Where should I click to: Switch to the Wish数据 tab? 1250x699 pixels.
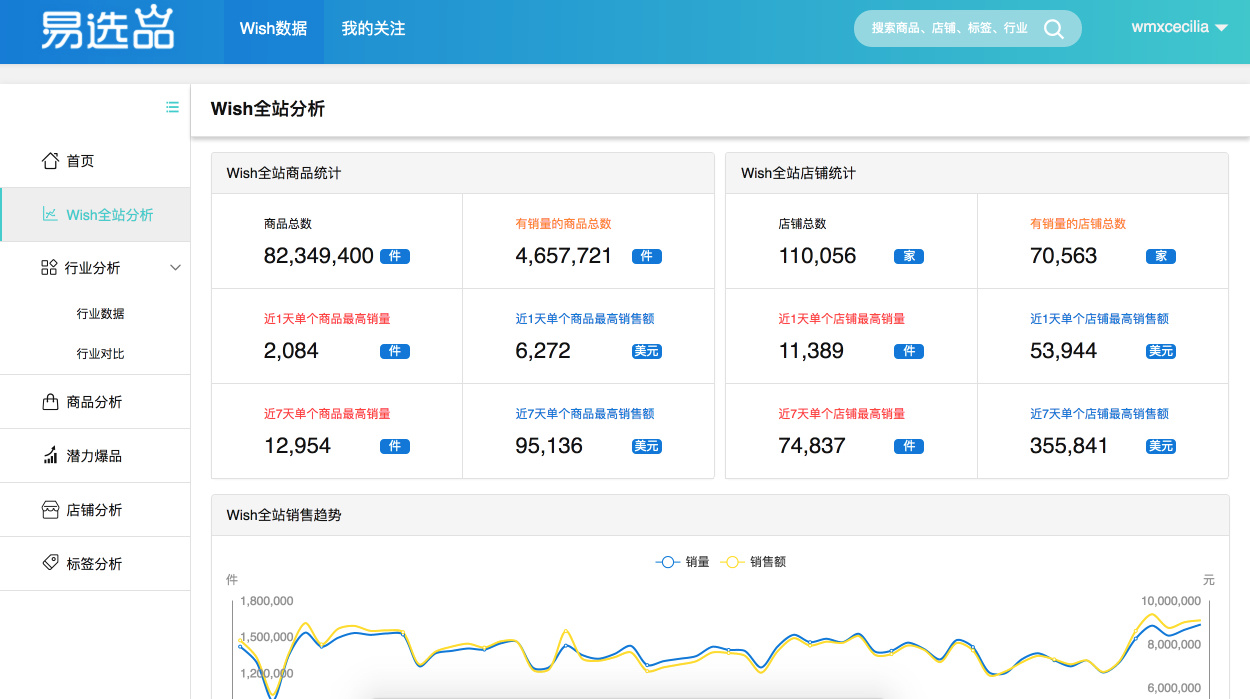(273, 29)
